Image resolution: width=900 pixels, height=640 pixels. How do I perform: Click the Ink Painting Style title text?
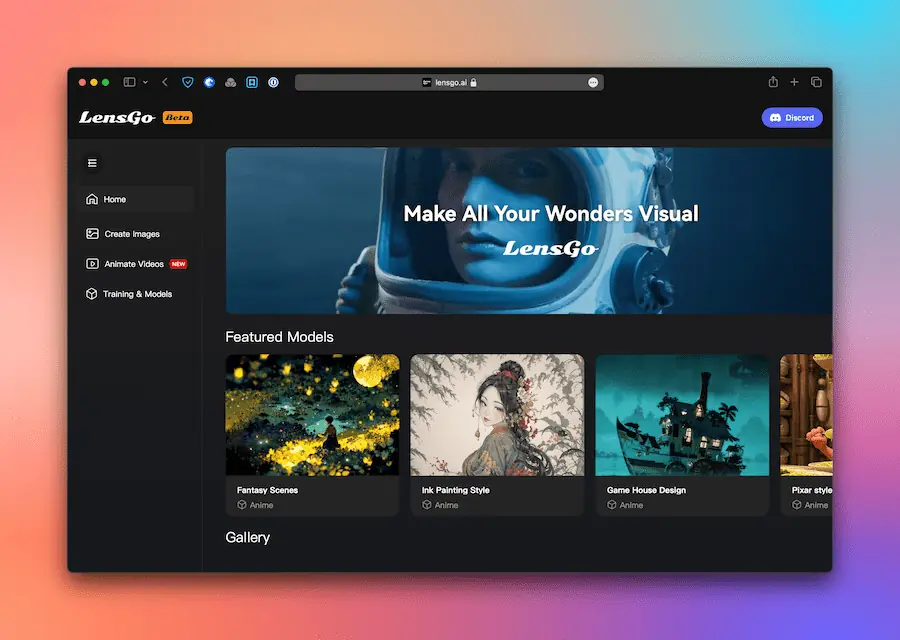[456, 490]
